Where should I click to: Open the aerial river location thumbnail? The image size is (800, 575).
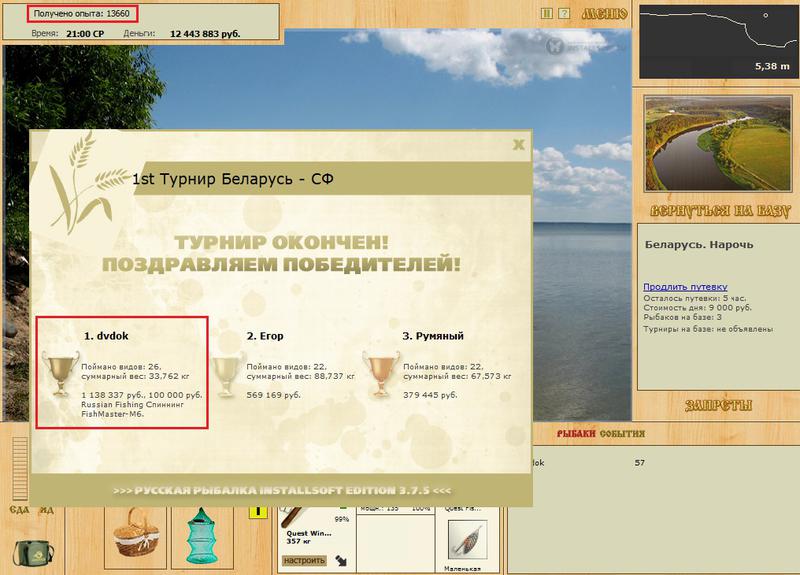pyautogui.click(x=718, y=144)
